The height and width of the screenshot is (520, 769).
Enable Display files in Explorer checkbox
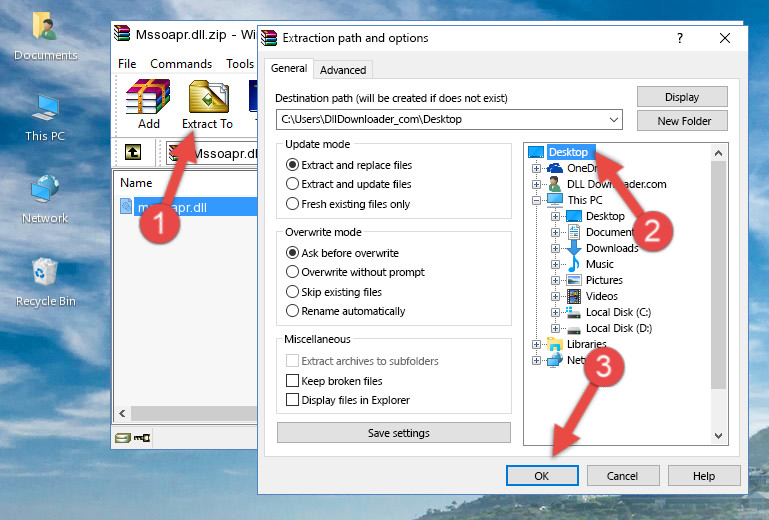[292, 400]
